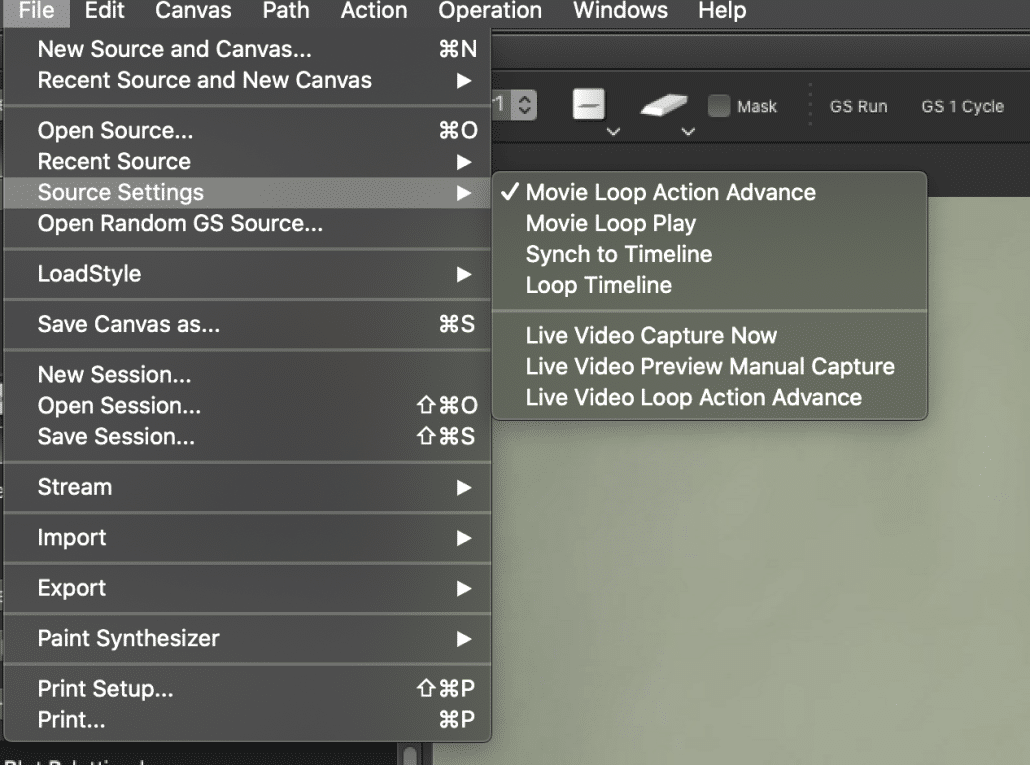Open the Operation menu
The height and width of the screenshot is (765, 1030).
[489, 12]
